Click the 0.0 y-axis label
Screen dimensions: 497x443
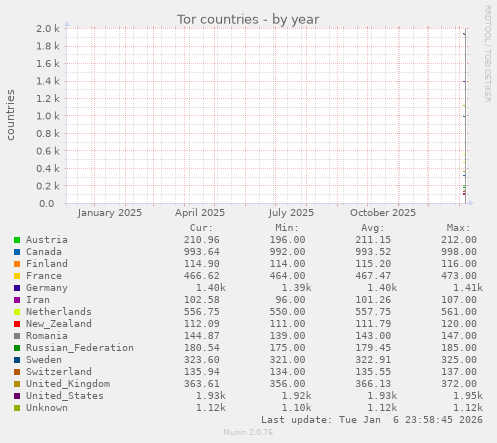point(47,203)
